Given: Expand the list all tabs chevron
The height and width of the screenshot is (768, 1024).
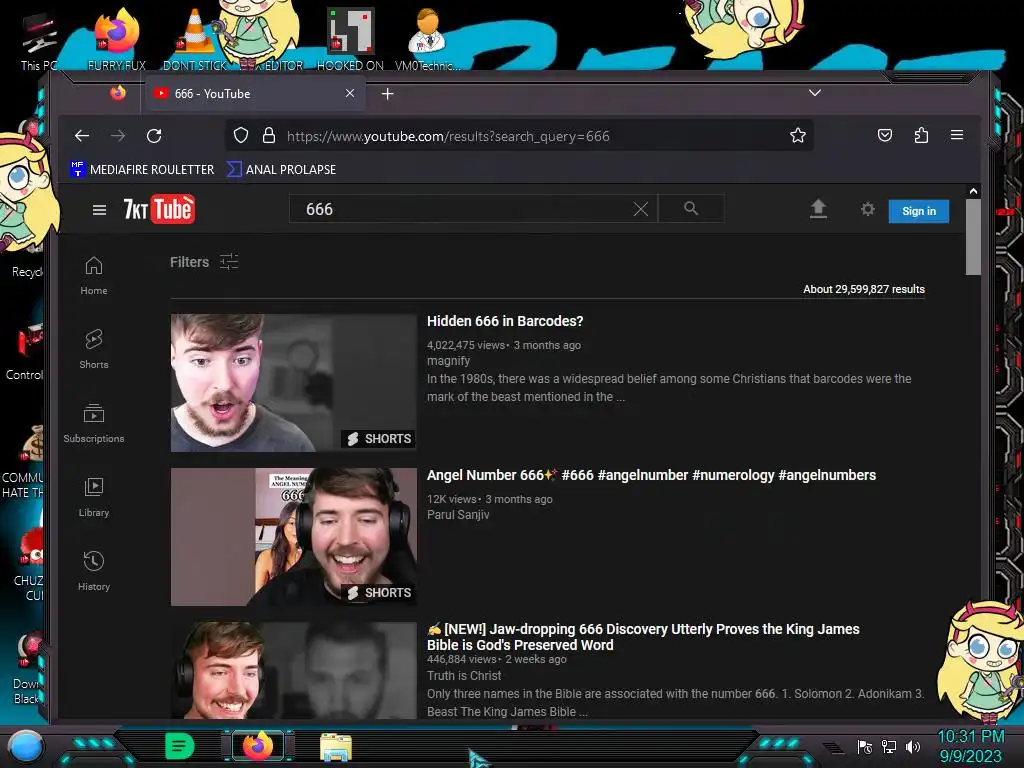Looking at the screenshot, I should [x=814, y=93].
